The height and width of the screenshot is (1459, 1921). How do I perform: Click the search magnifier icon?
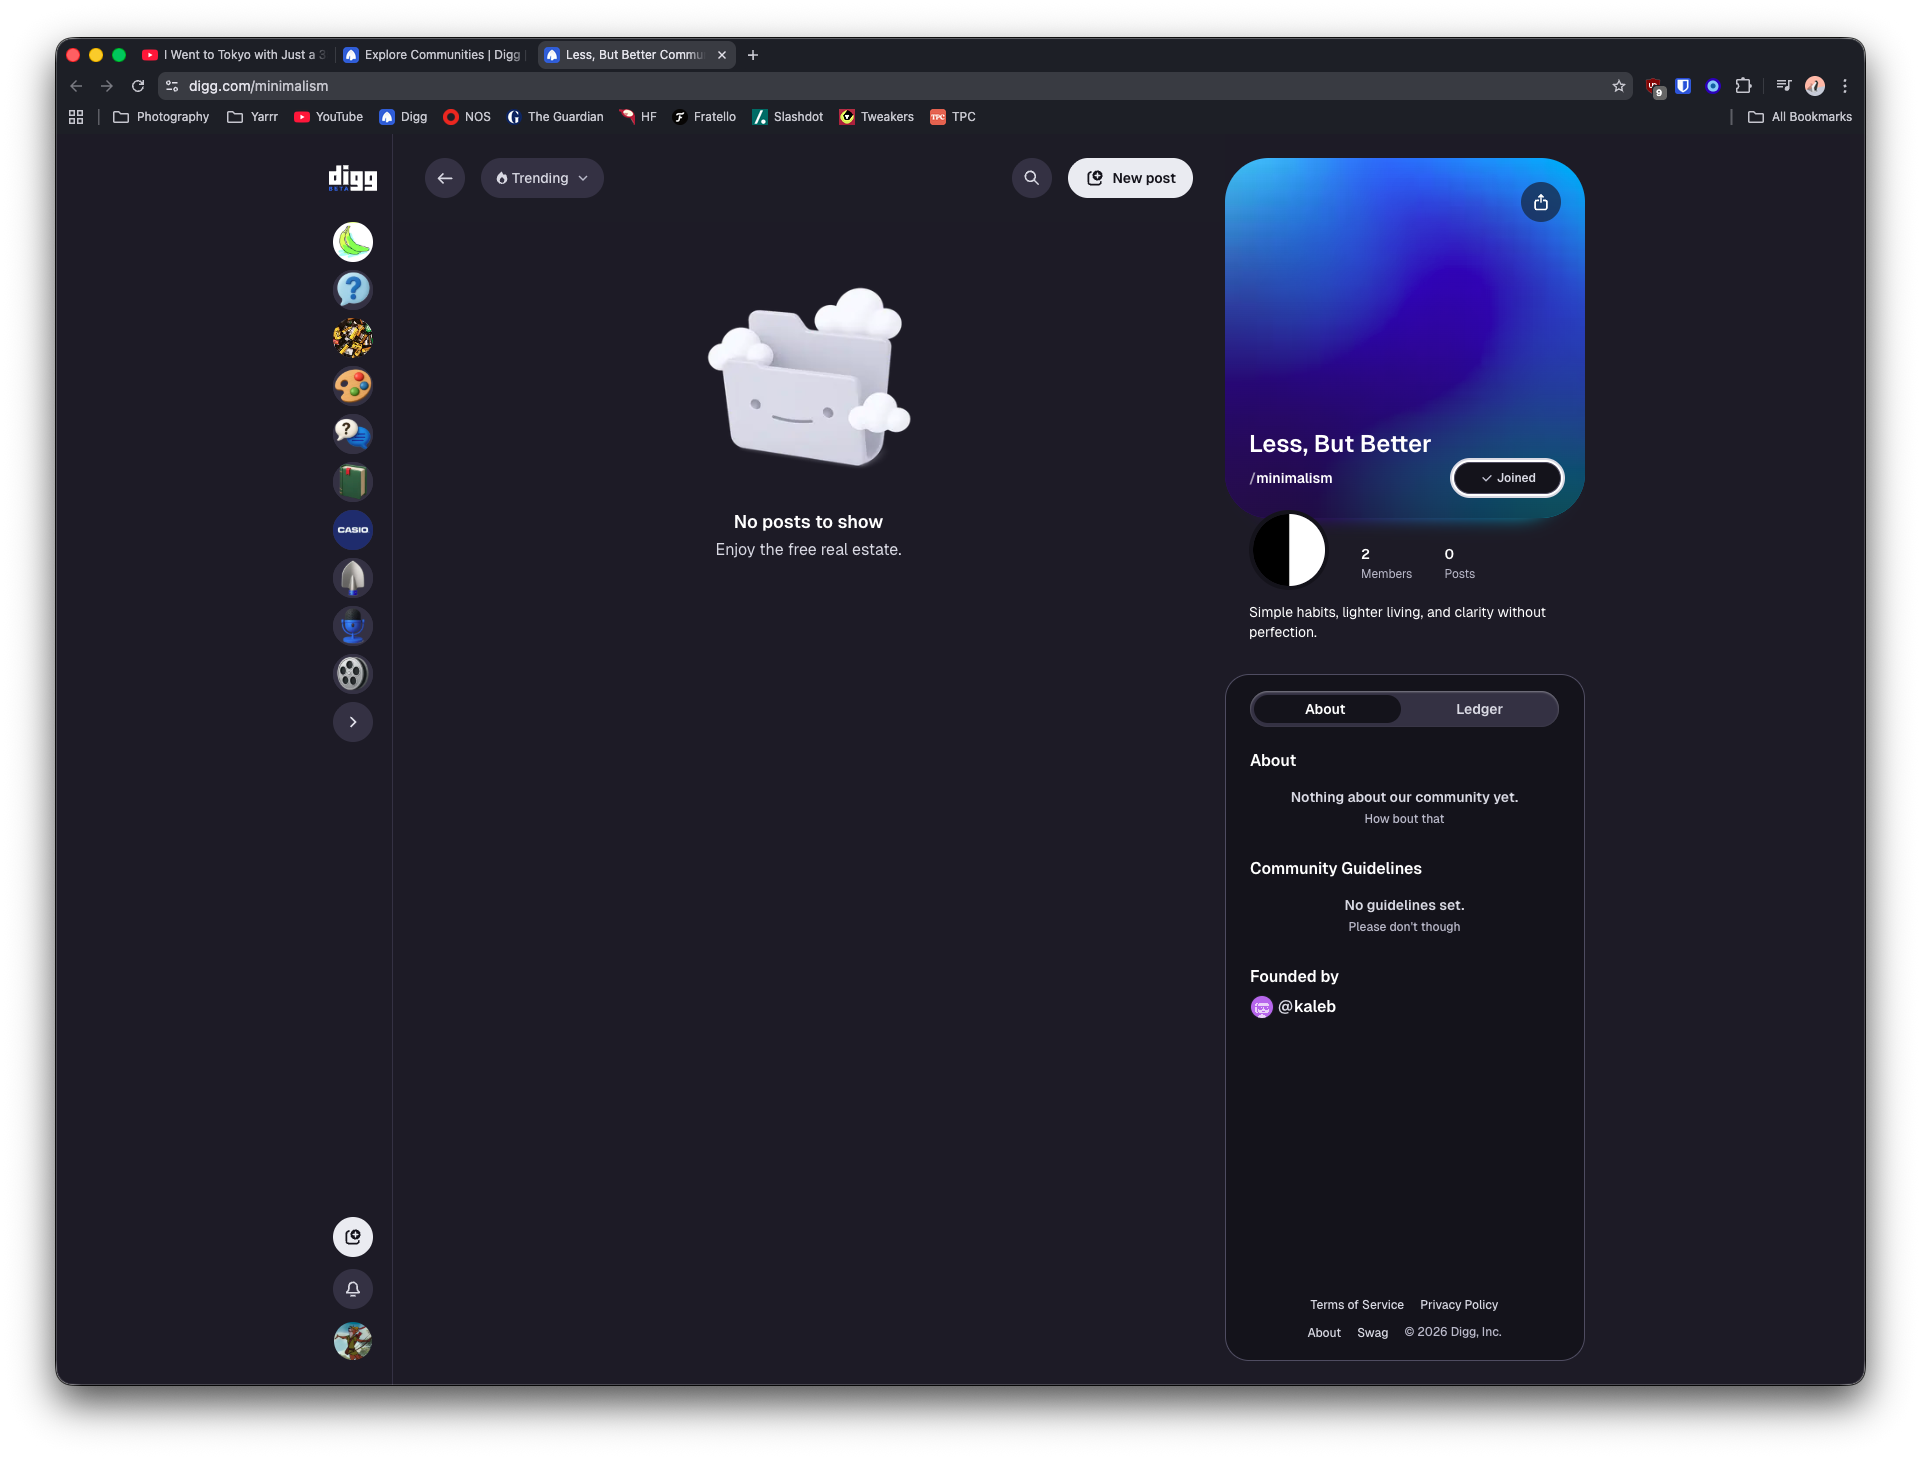click(1032, 177)
